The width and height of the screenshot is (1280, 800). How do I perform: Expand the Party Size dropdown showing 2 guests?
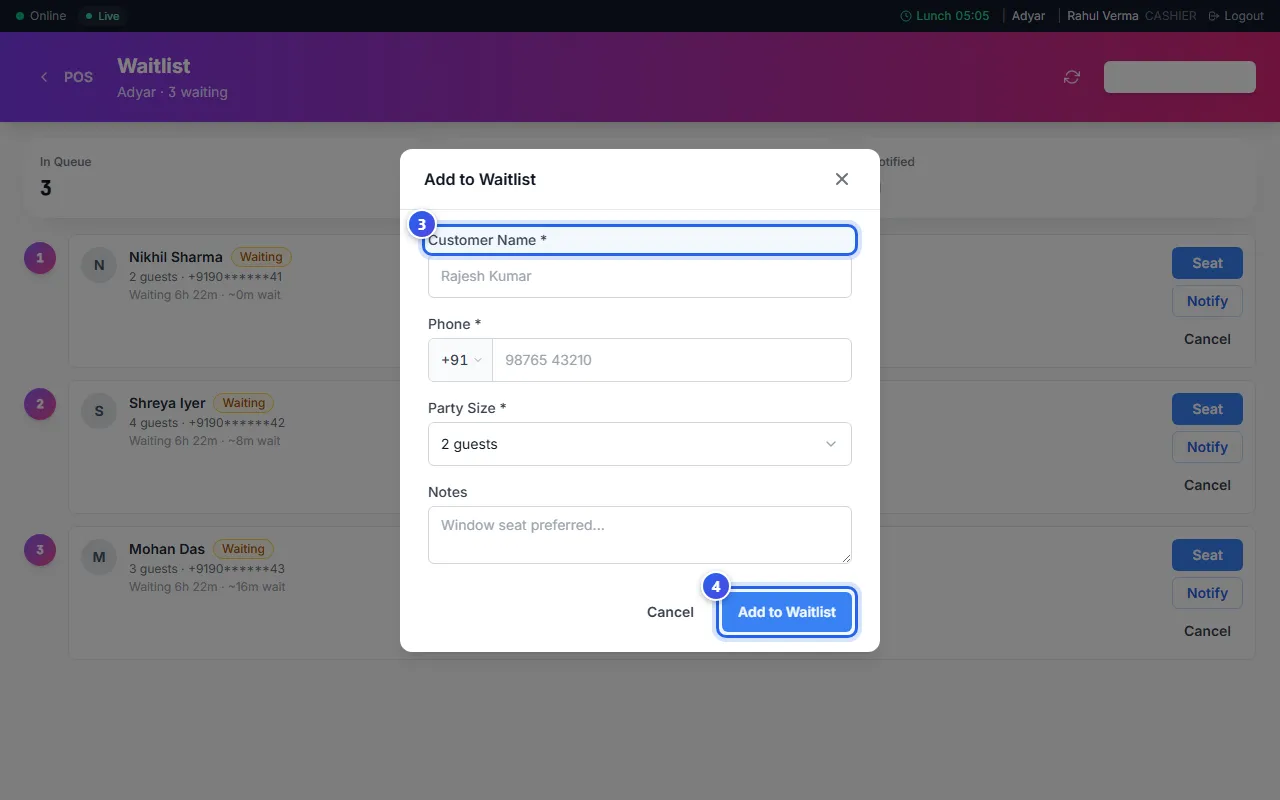tap(640, 444)
